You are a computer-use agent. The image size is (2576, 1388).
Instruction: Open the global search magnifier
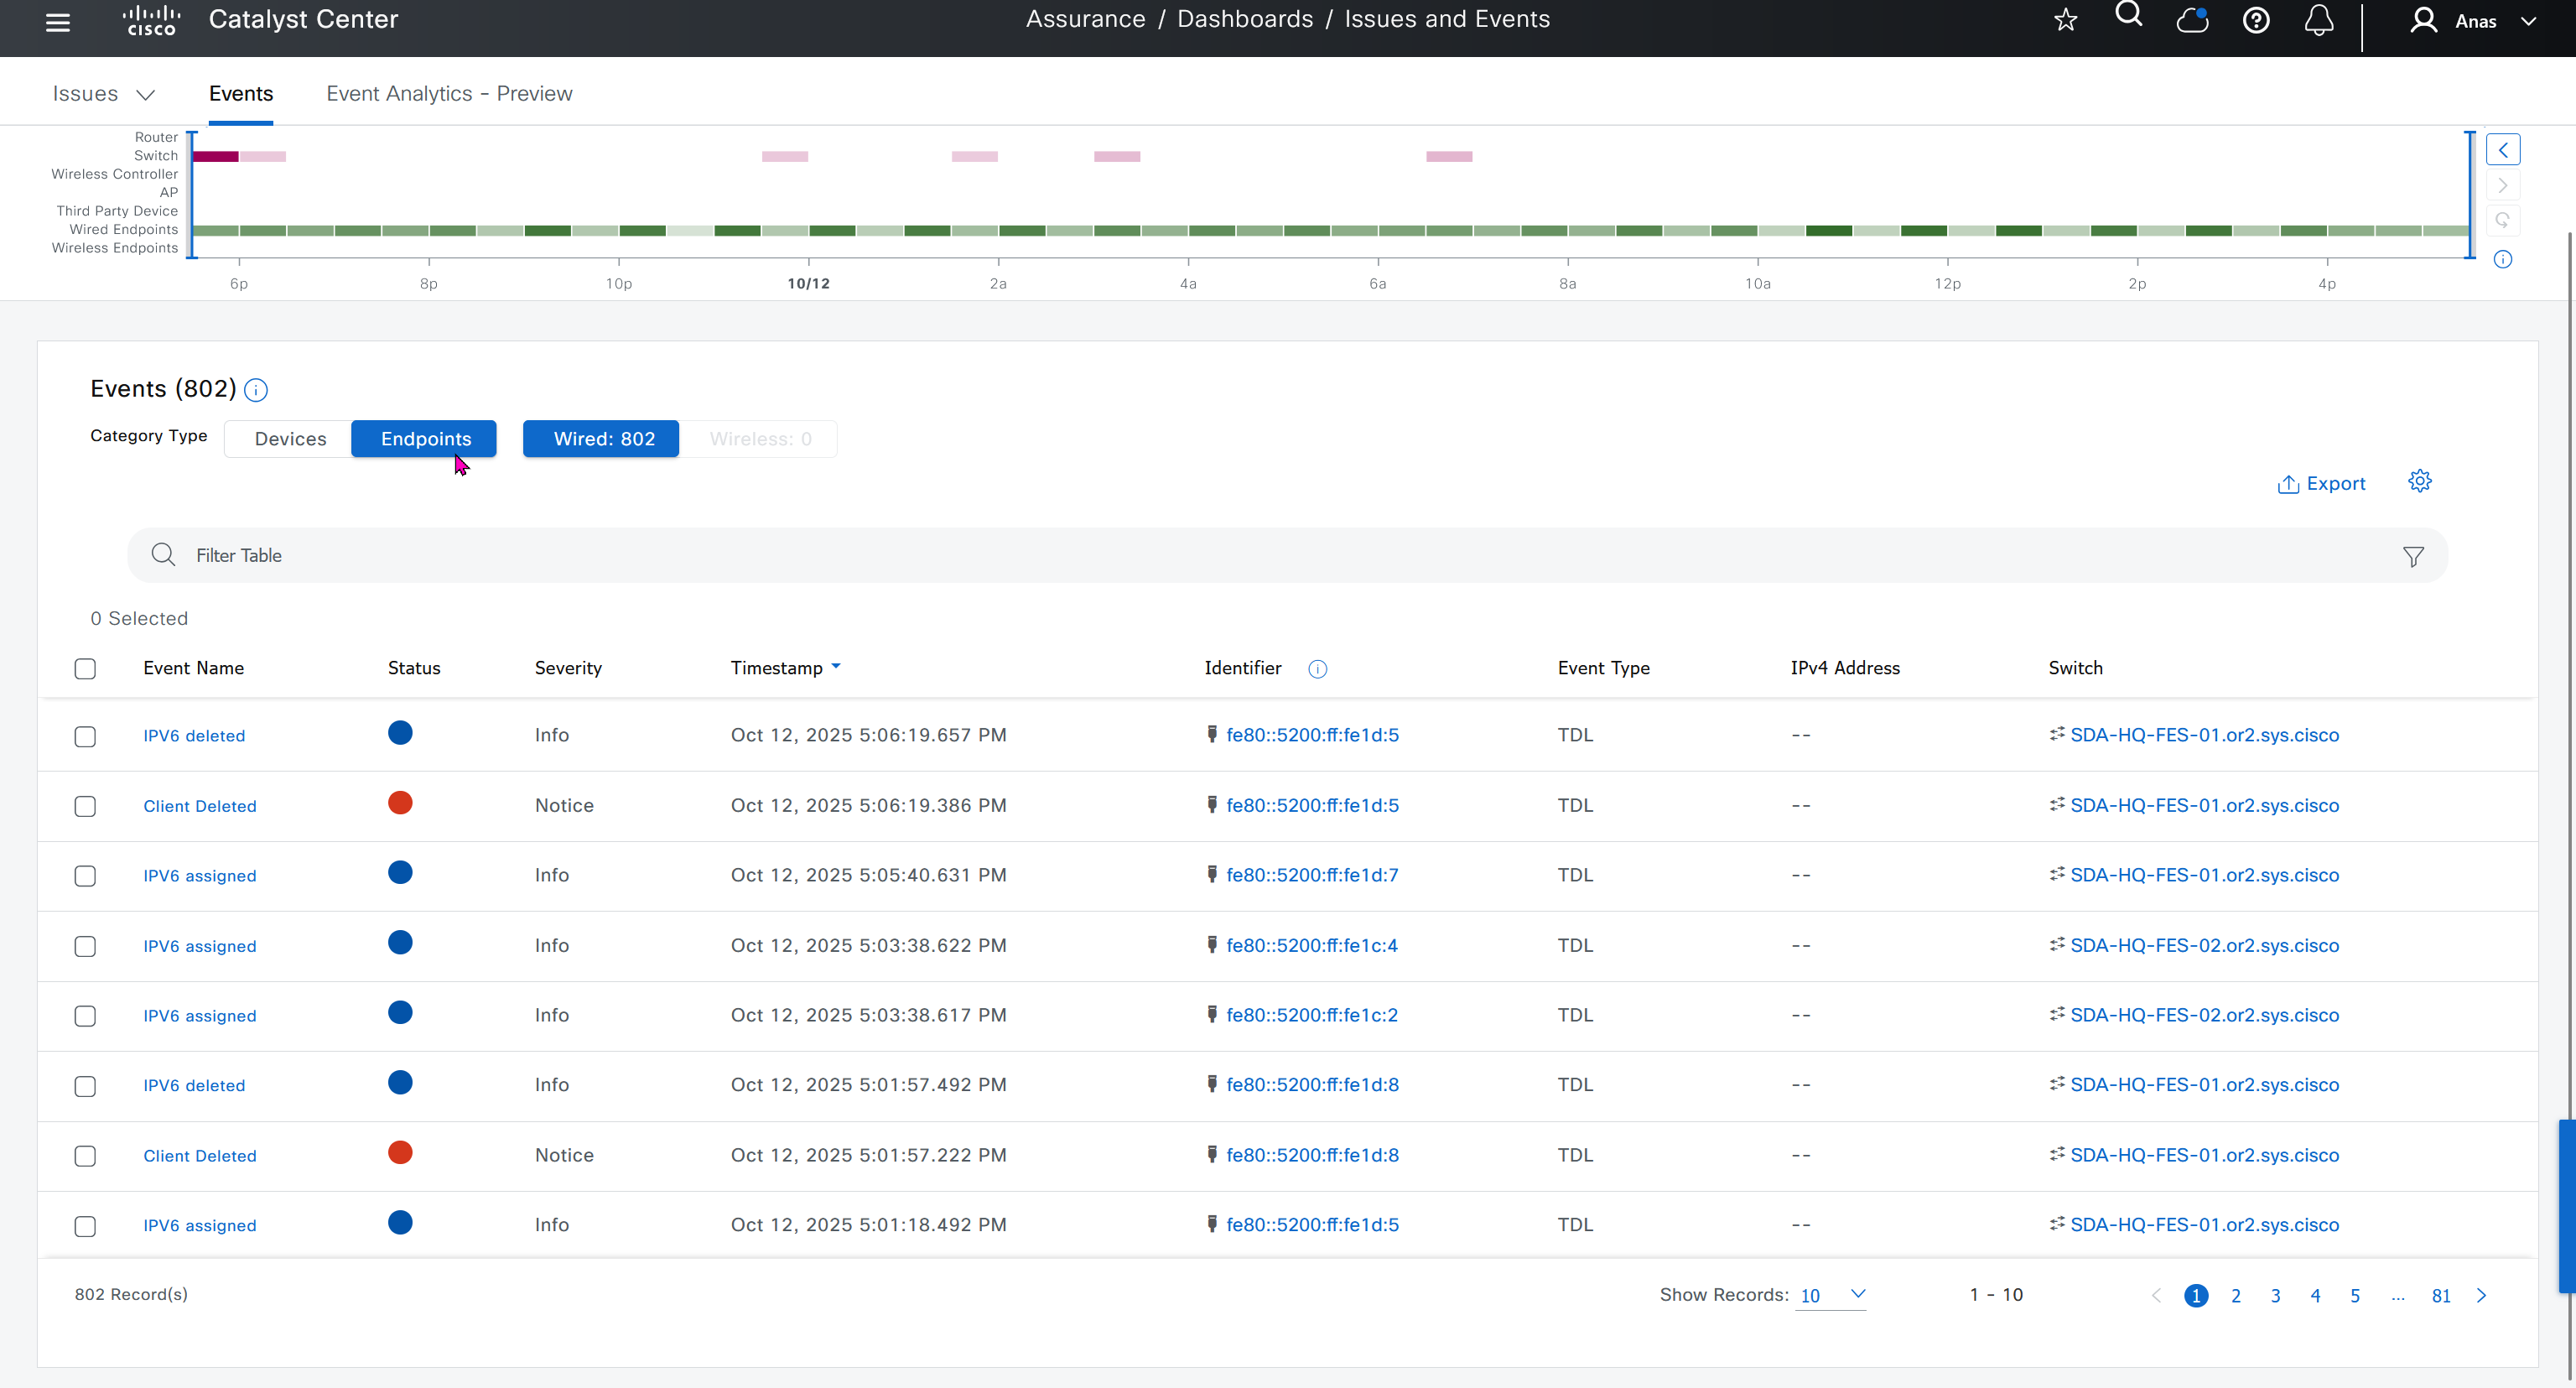pos(2129,15)
